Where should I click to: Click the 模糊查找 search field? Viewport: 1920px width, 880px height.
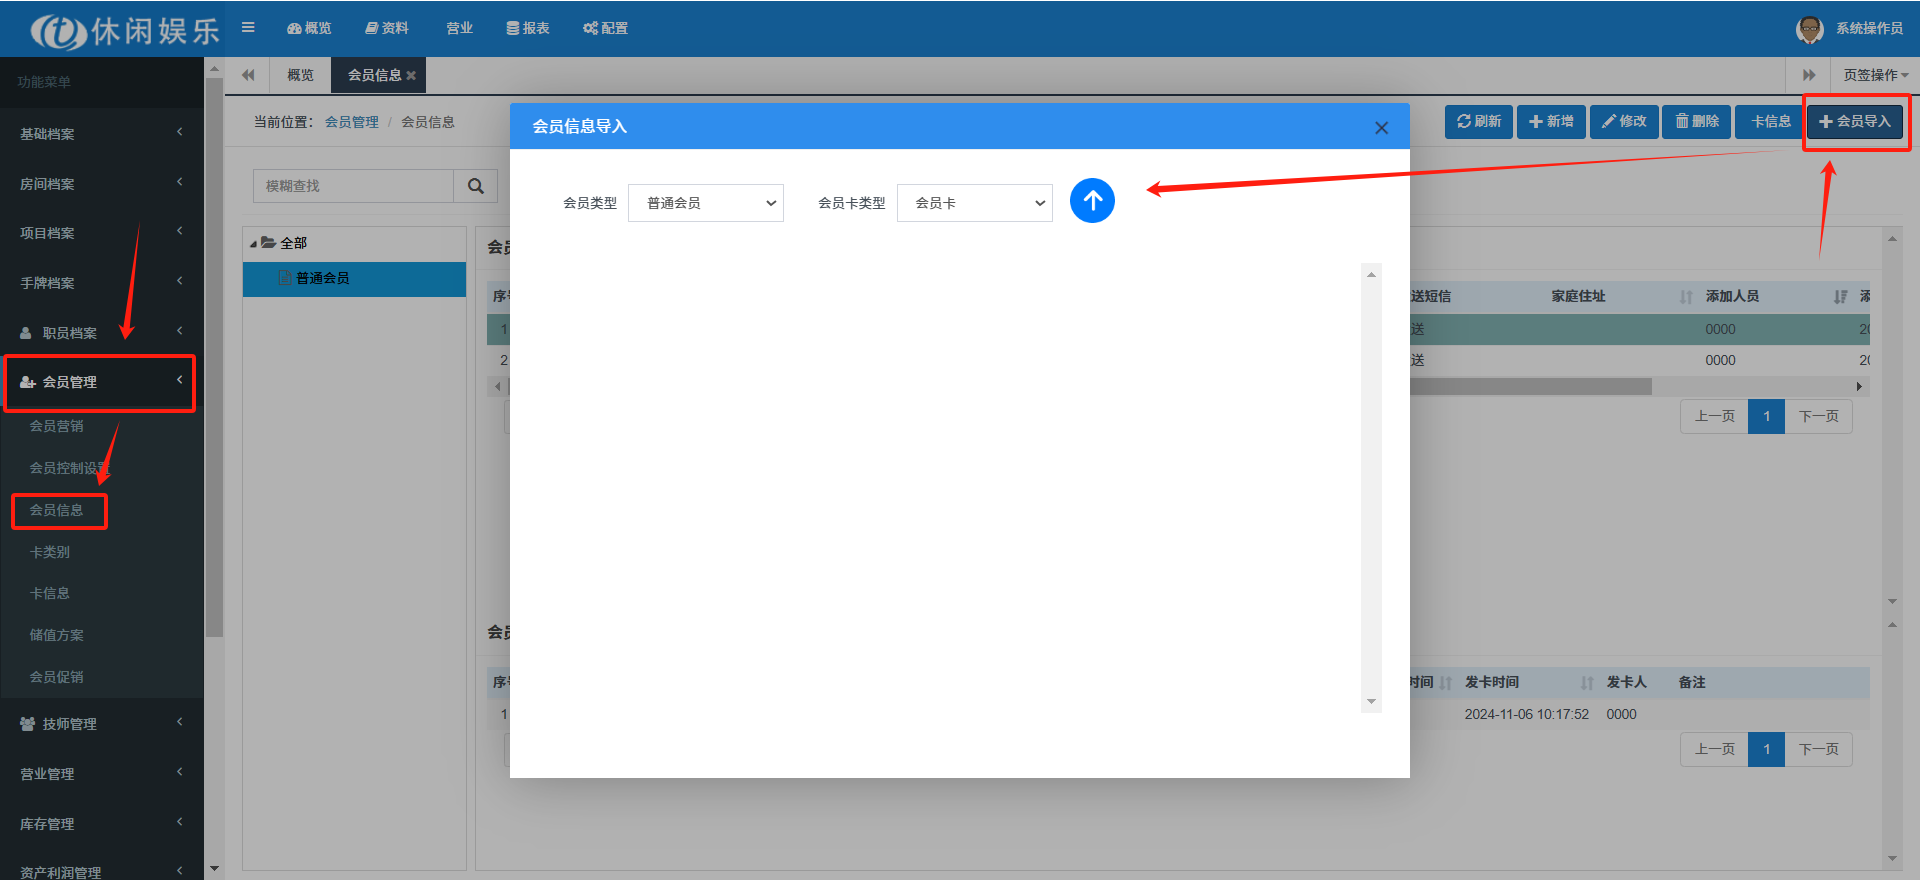point(353,186)
